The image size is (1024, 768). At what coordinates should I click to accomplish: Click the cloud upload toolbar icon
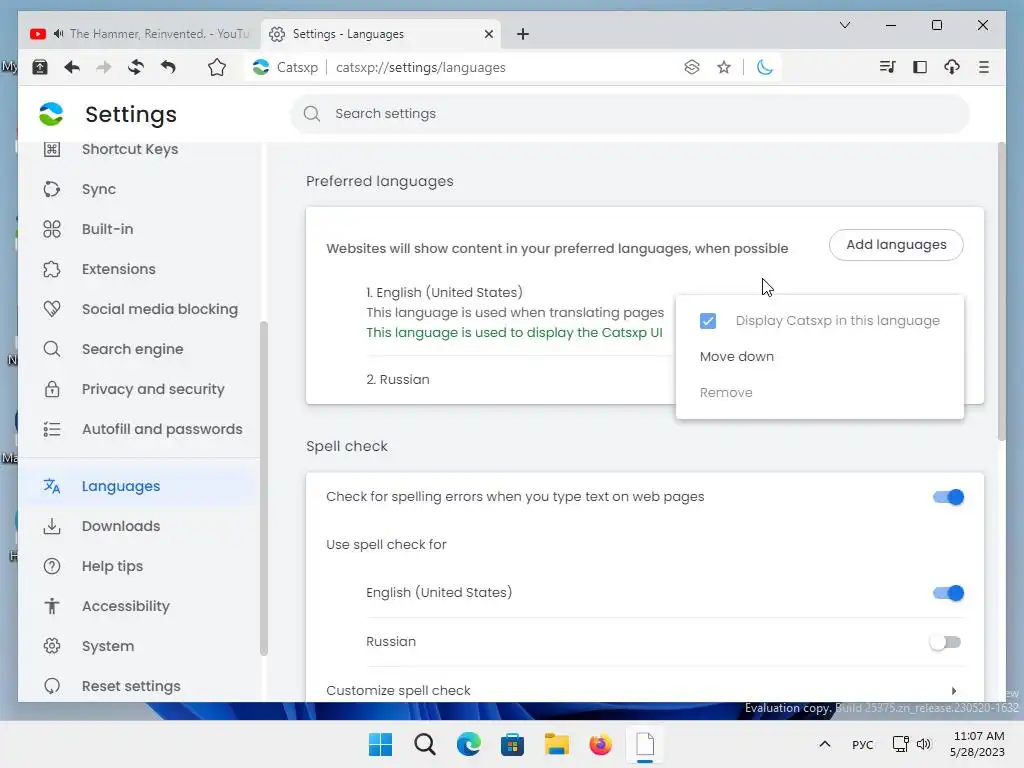(952, 67)
